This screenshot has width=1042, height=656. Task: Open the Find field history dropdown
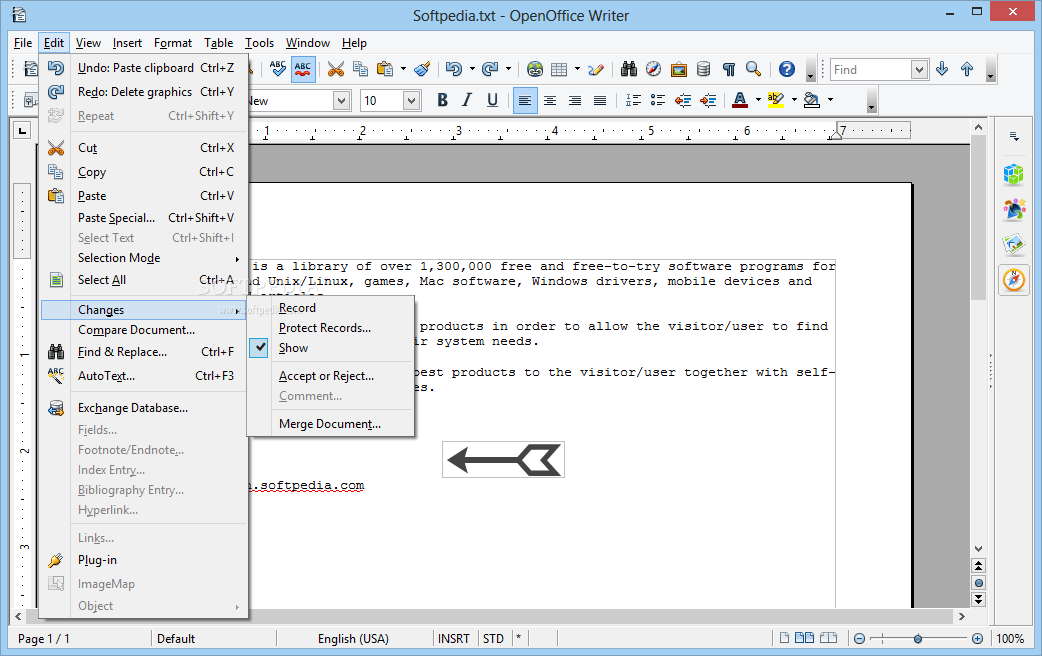tap(918, 70)
